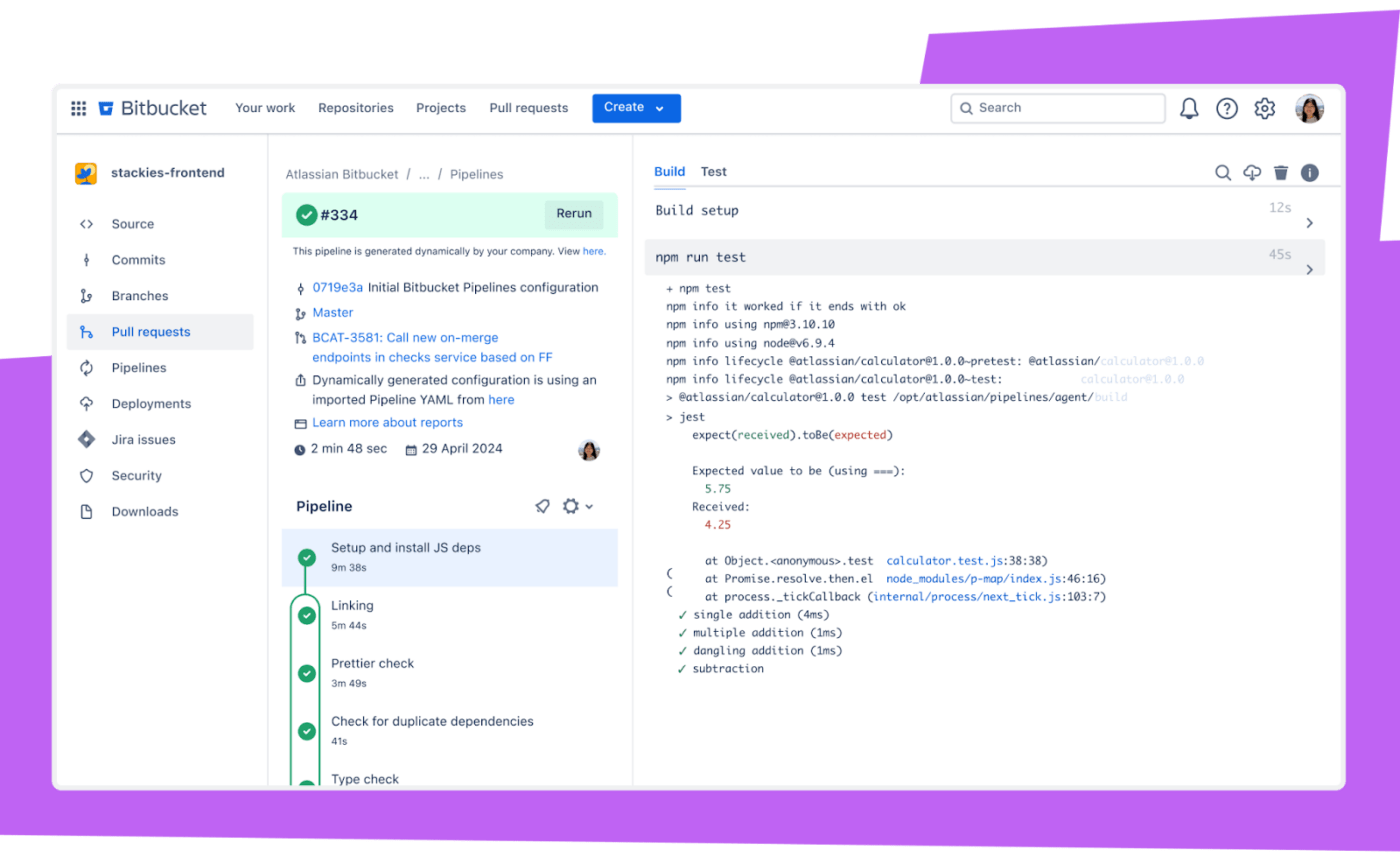Open the Pipelines breadcrumb link
1400x863 pixels.
(x=477, y=174)
